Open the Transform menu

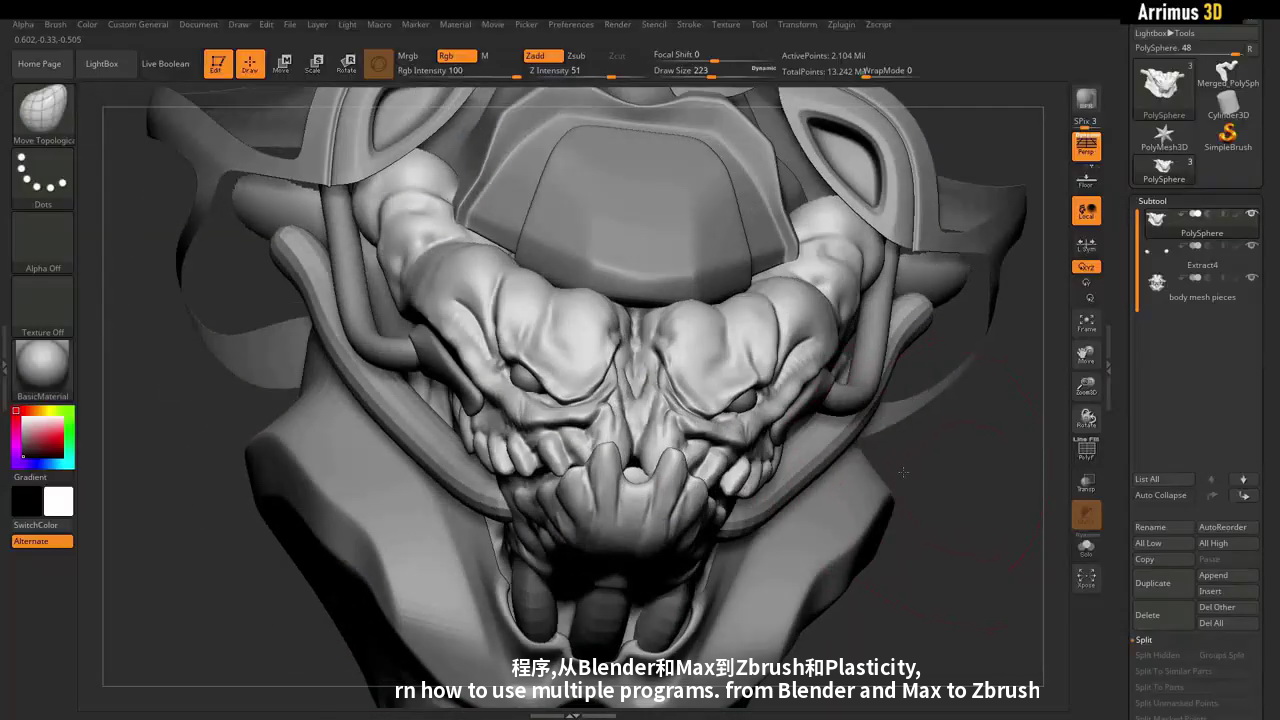(x=797, y=24)
